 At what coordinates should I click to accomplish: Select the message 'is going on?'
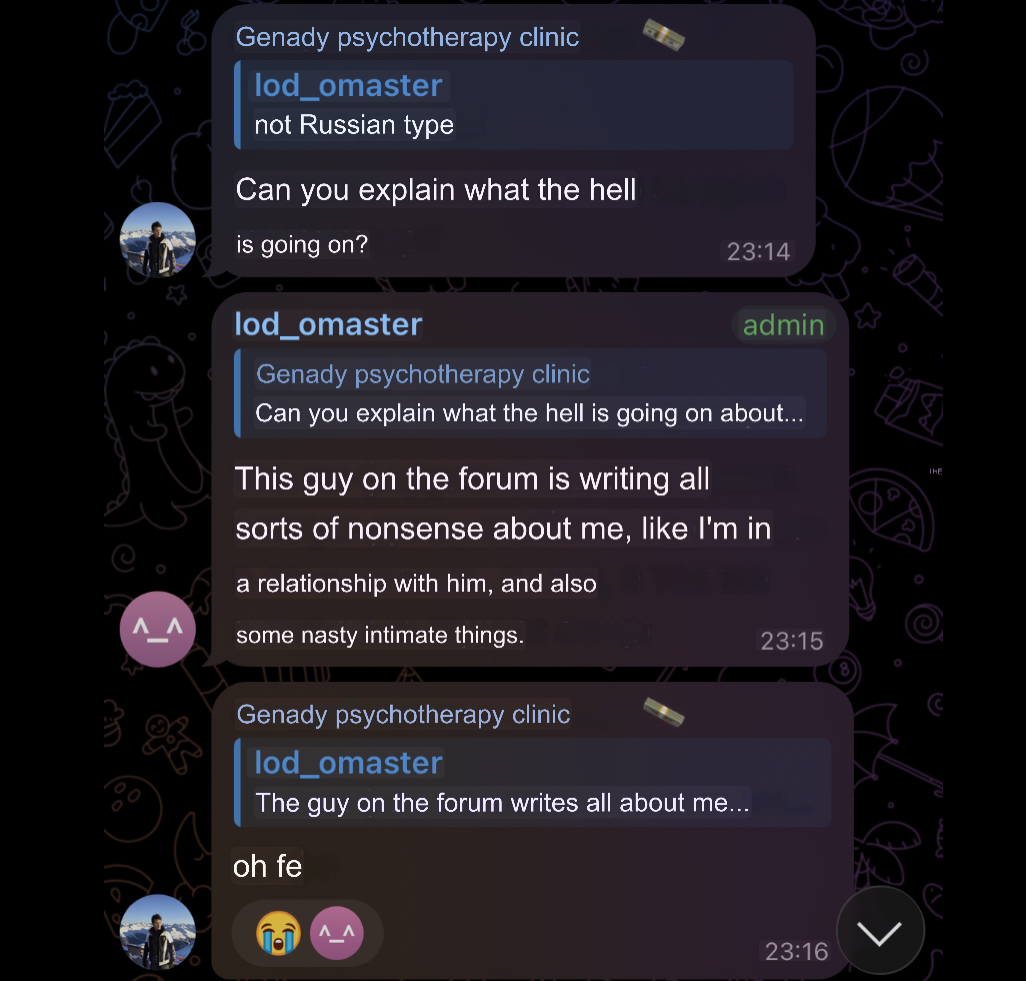tap(302, 245)
